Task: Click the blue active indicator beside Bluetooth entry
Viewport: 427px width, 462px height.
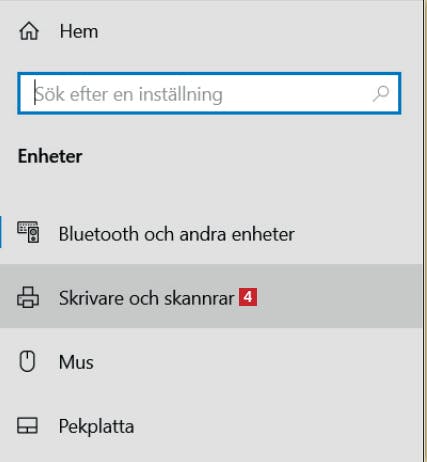Action: (1, 232)
